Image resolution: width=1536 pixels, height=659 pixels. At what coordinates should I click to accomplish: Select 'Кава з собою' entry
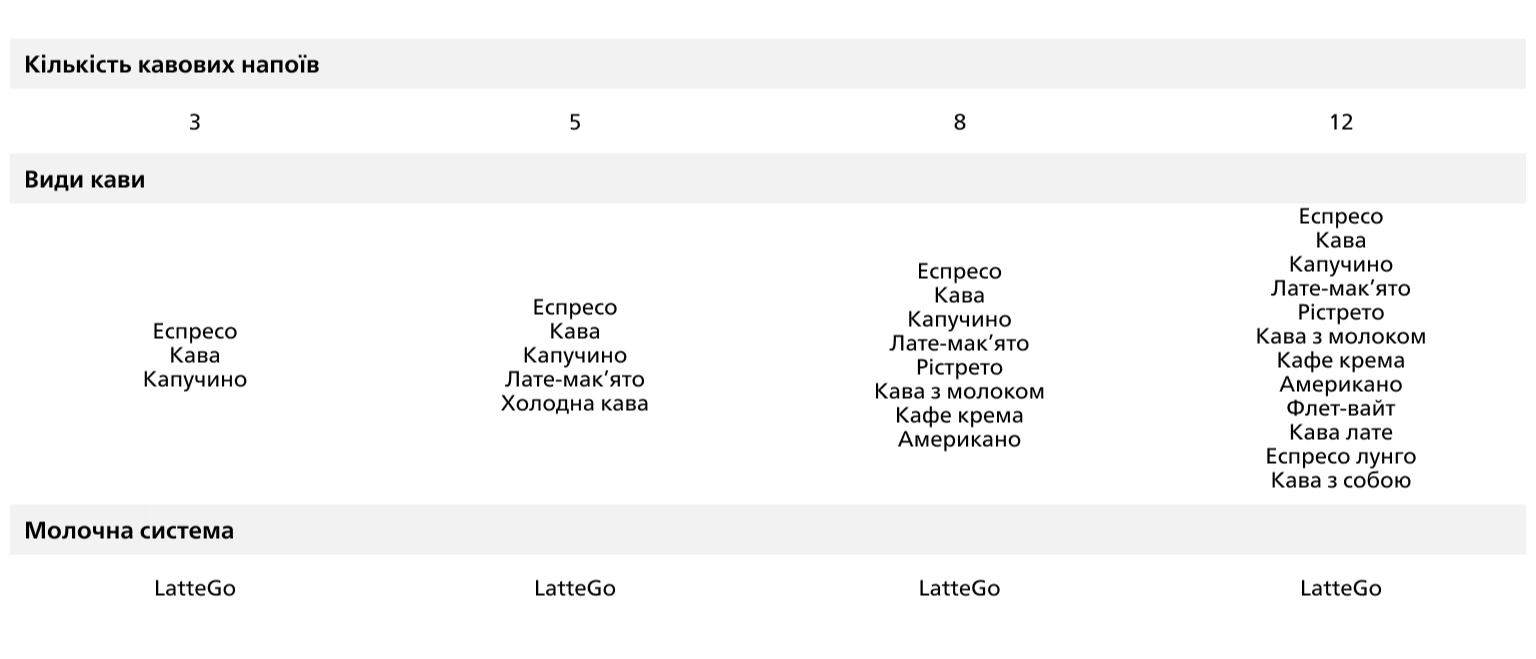tap(1341, 480)
